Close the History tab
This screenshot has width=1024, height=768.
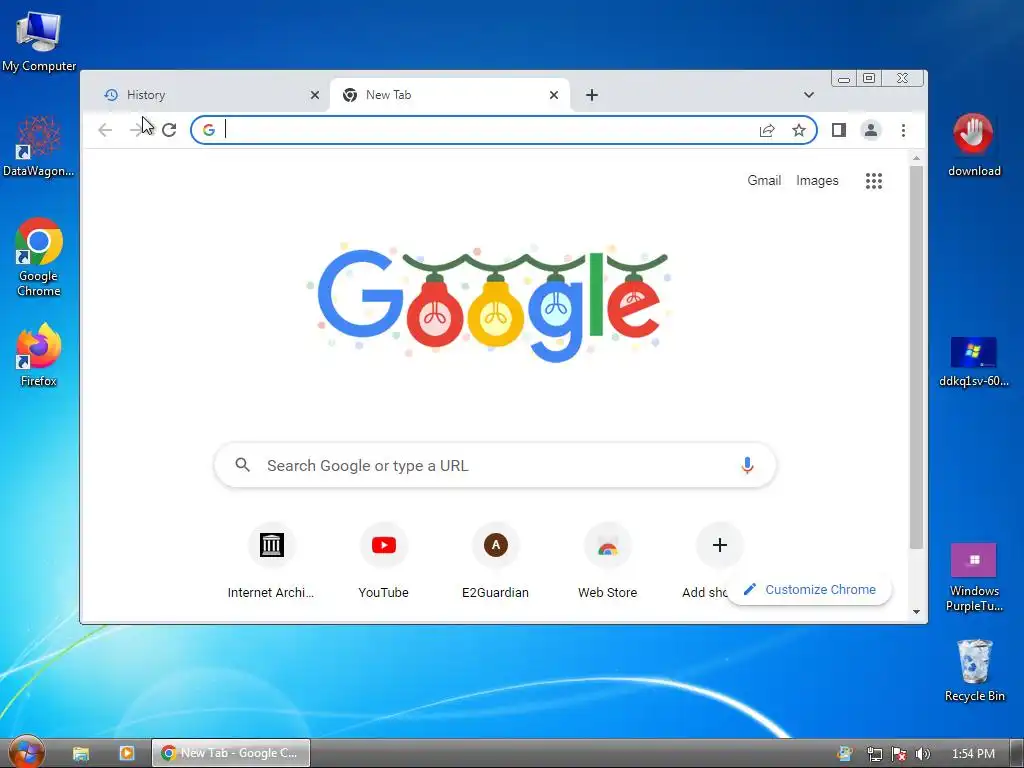click(315, 95)
